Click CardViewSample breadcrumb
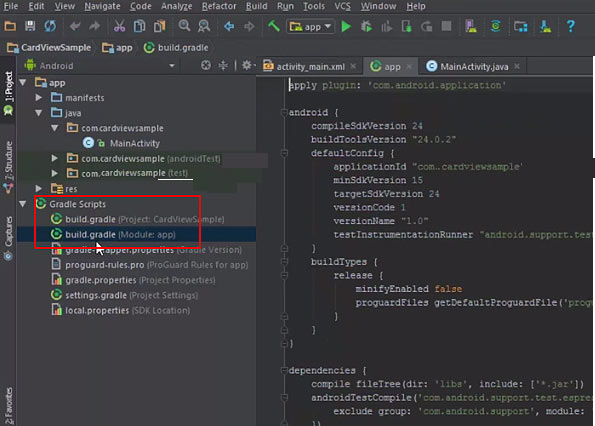 pos(49,48)
